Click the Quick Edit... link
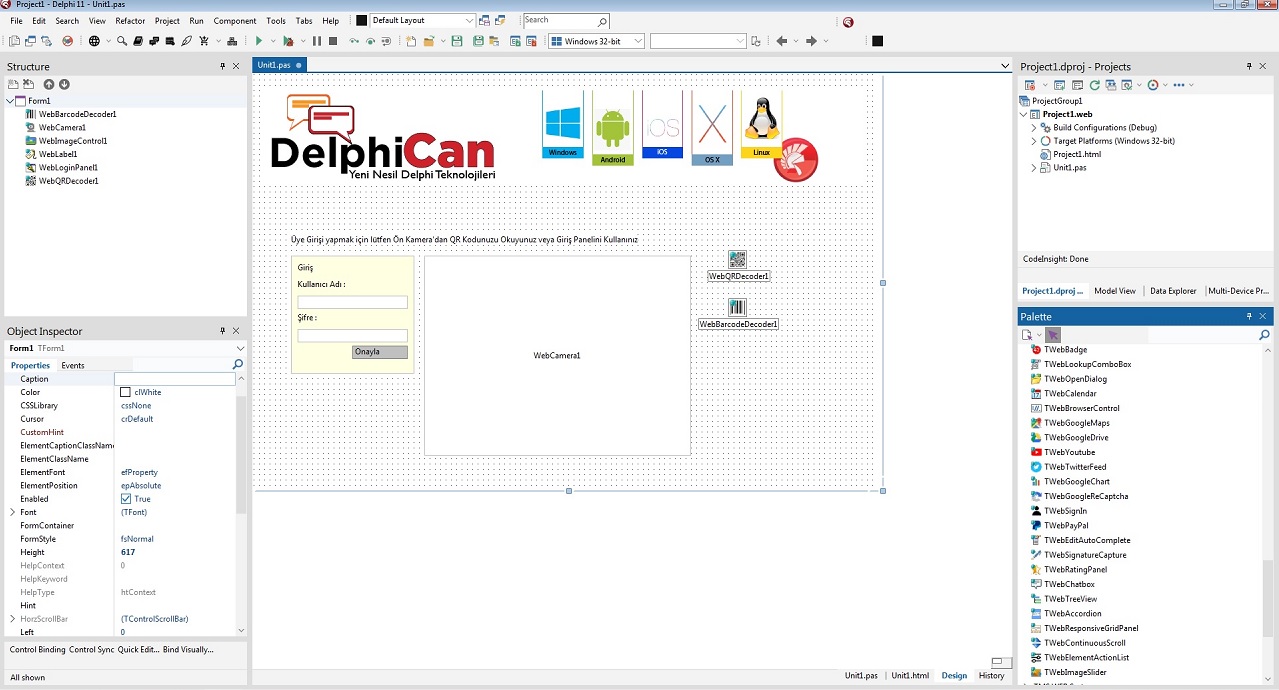 pos(138,650)
